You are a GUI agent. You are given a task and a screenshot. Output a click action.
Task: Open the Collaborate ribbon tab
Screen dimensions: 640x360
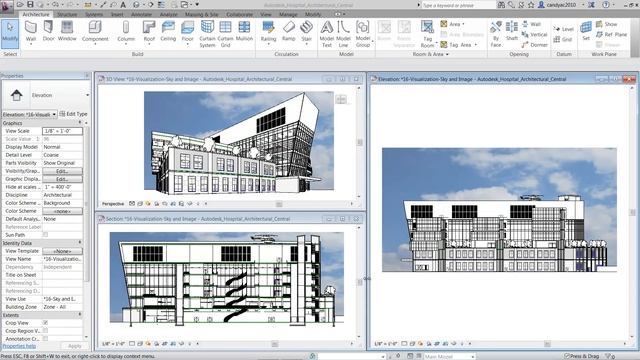tap(240, 14)
